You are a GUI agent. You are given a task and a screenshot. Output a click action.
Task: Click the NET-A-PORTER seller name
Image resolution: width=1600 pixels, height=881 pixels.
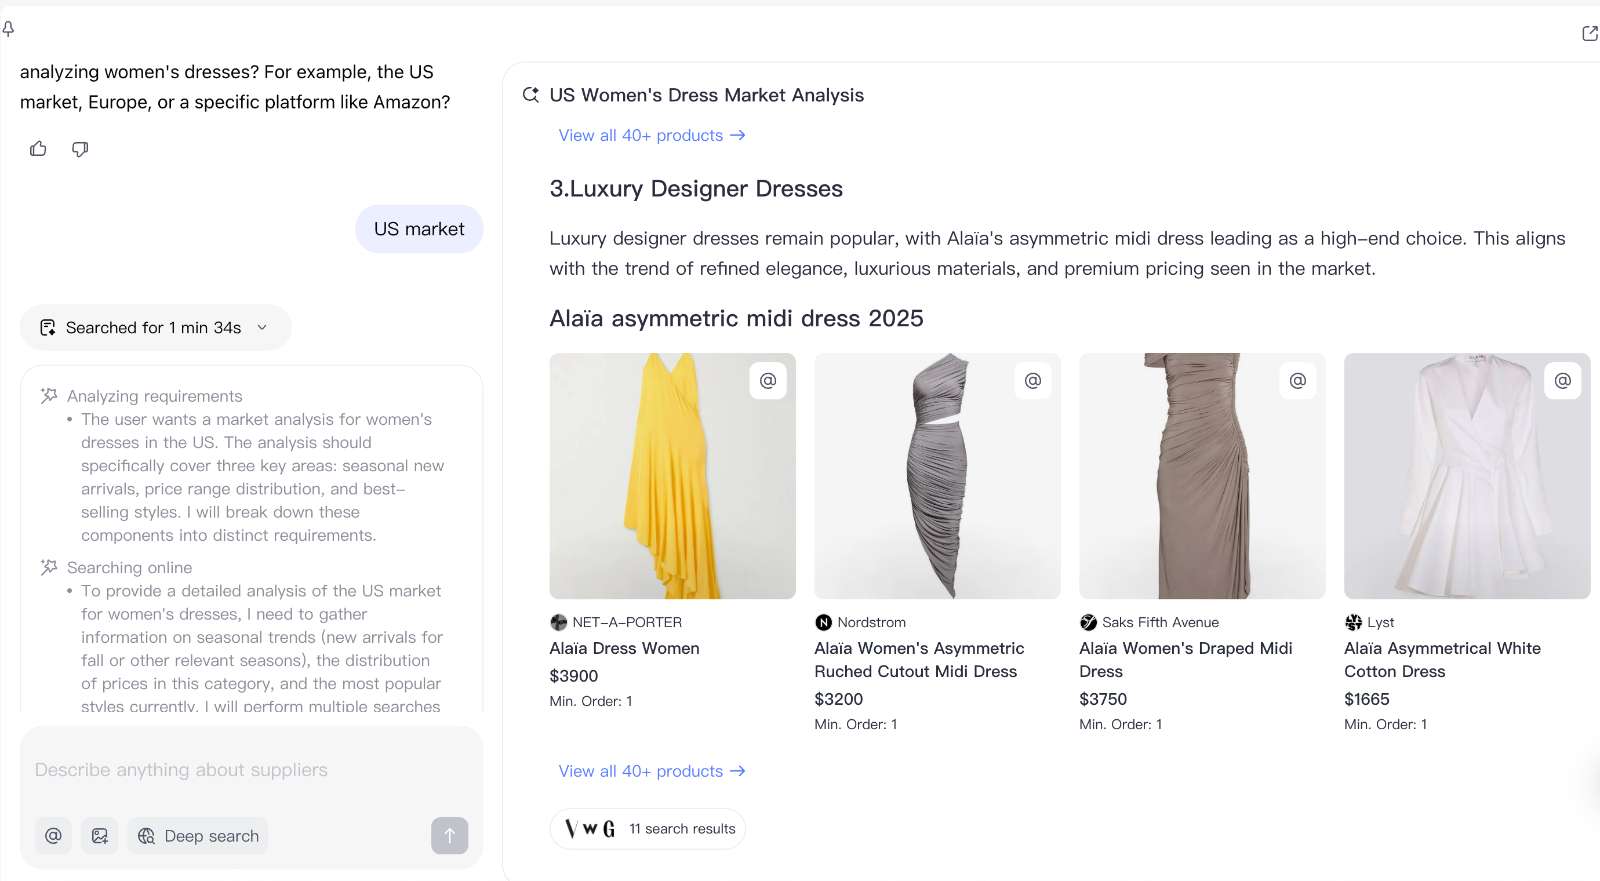(x=627, y=622)
